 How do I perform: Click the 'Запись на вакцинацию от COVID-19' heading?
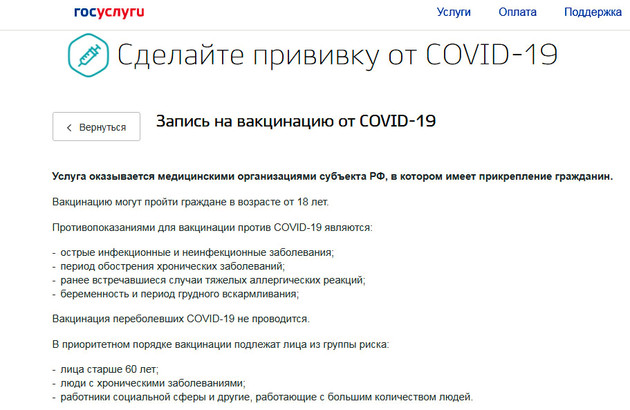click(x=296, y=121)
